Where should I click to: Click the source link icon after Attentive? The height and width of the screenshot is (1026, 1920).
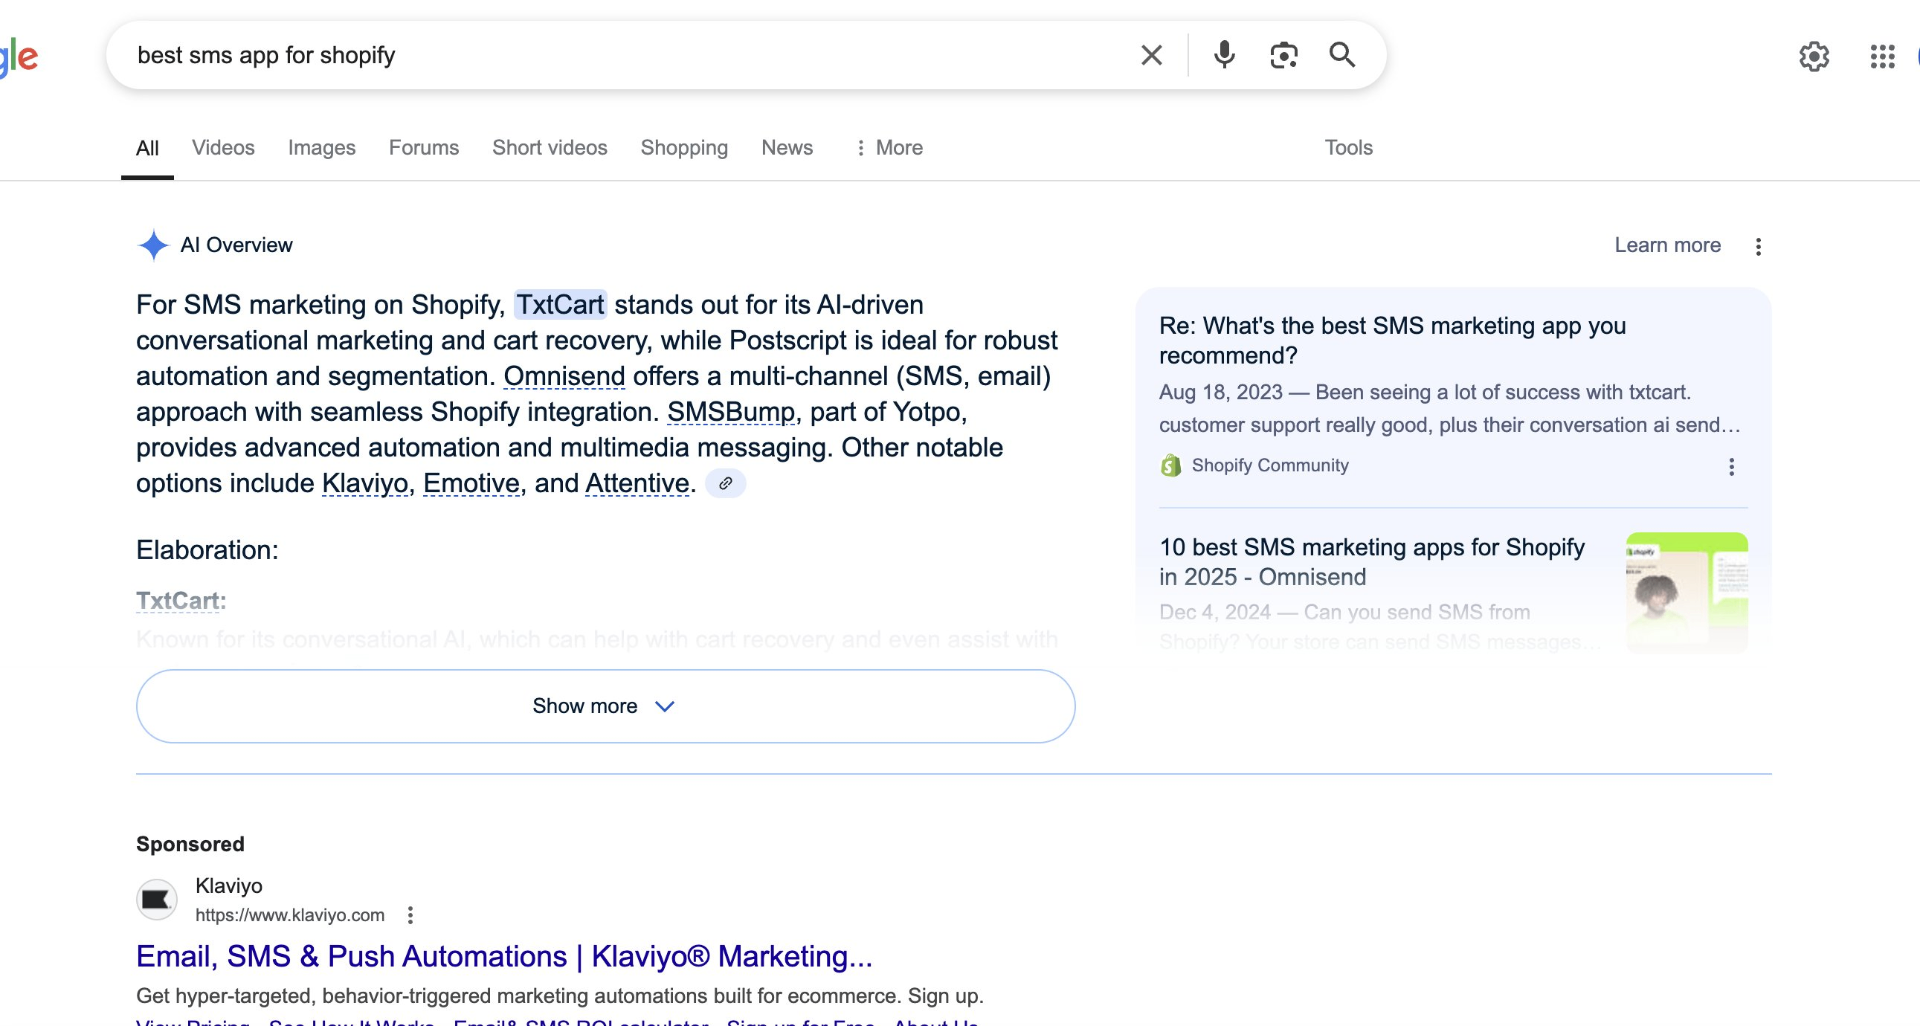coord(726,484)
